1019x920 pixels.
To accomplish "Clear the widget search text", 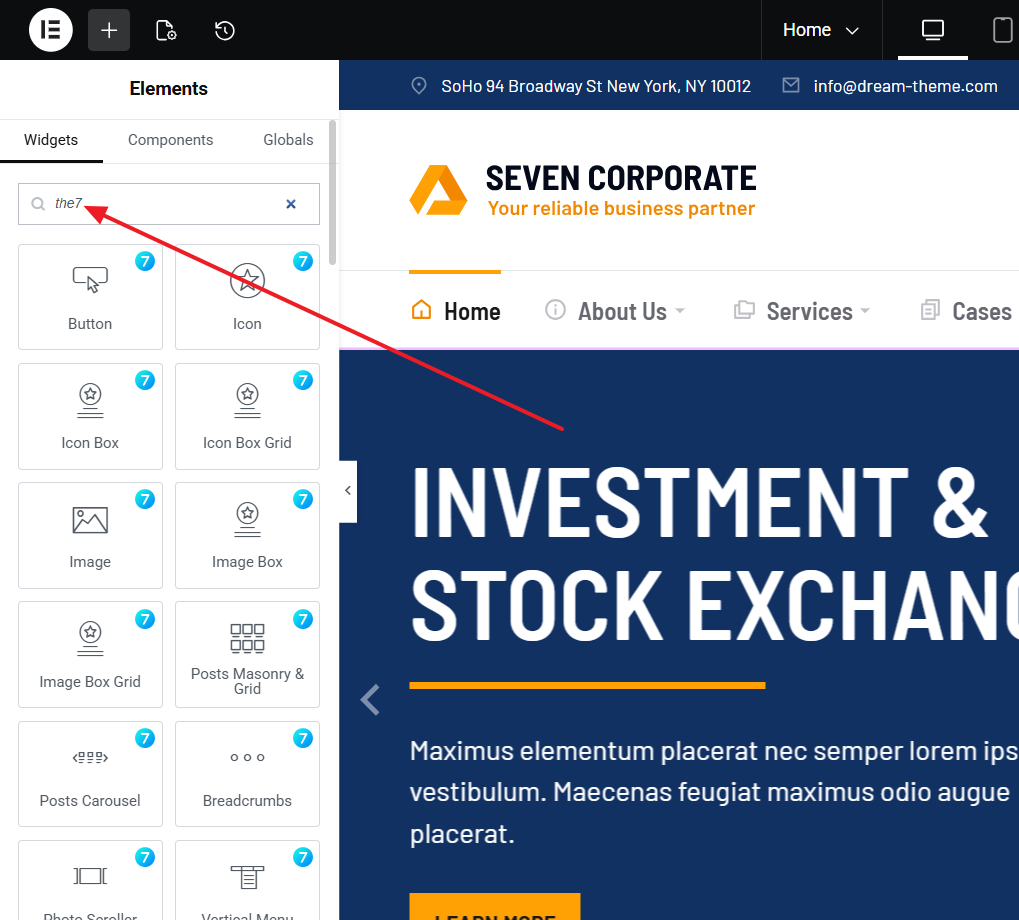I will tap(291, 204).
